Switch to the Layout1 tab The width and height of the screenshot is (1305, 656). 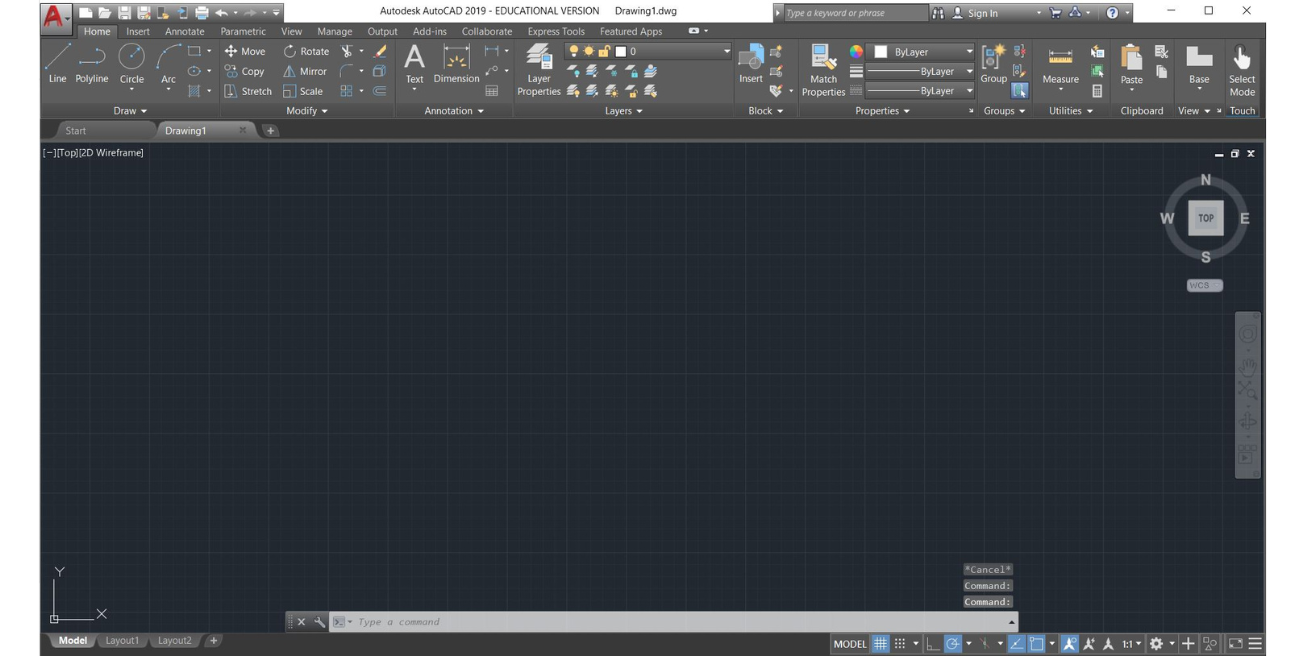[x=122, y=640]
